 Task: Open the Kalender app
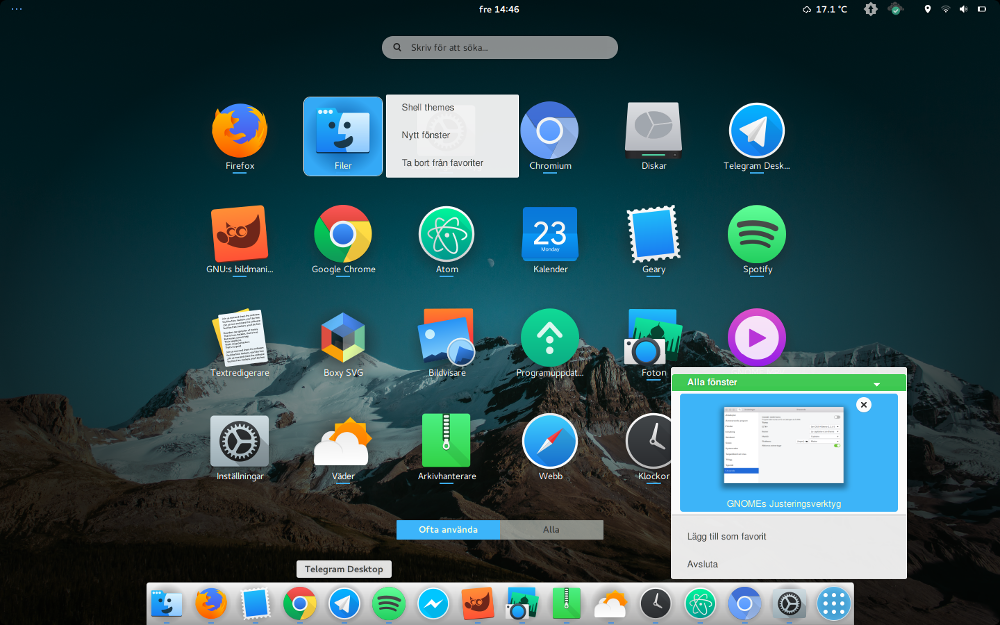(550, 240)
